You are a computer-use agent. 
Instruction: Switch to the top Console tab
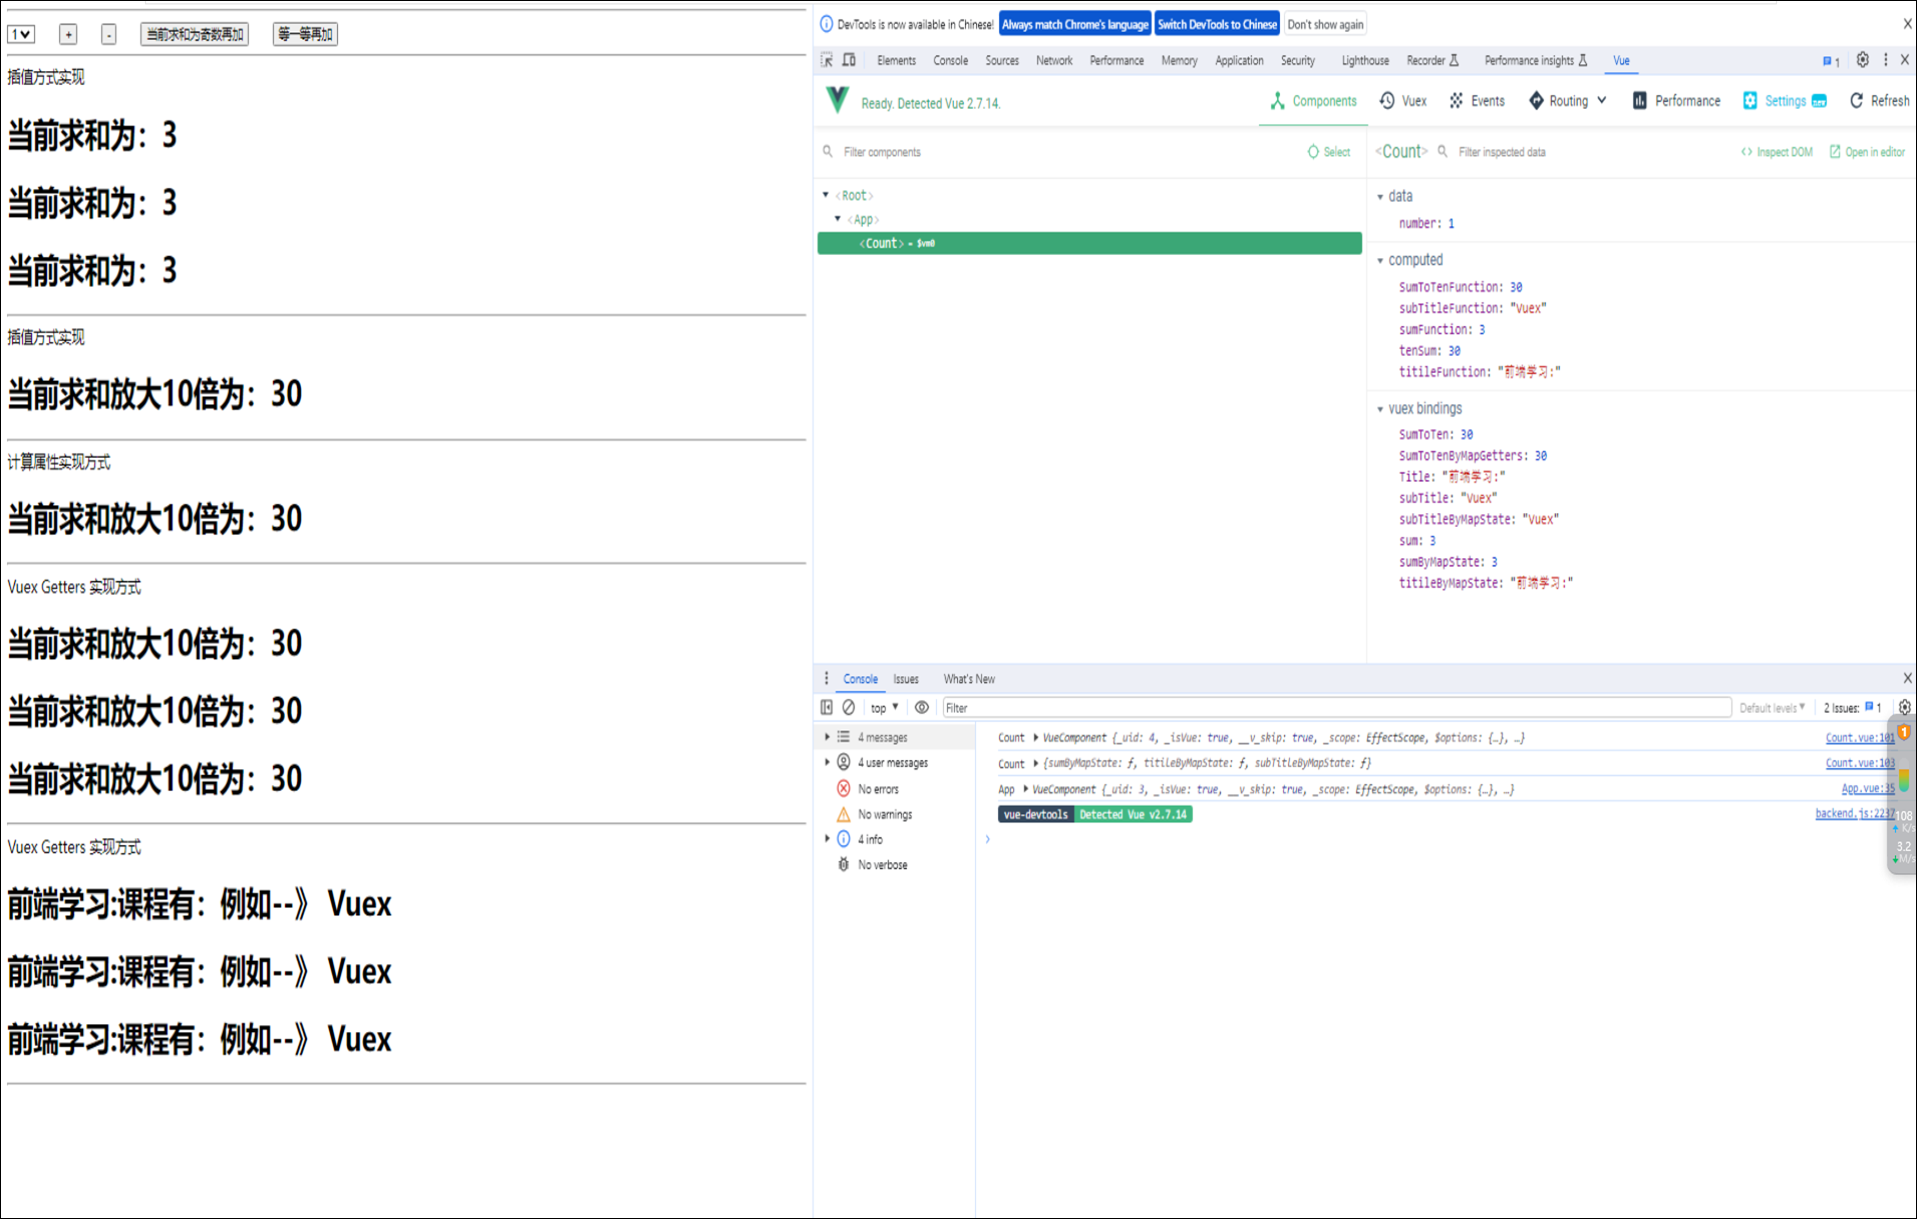[950, 61]
